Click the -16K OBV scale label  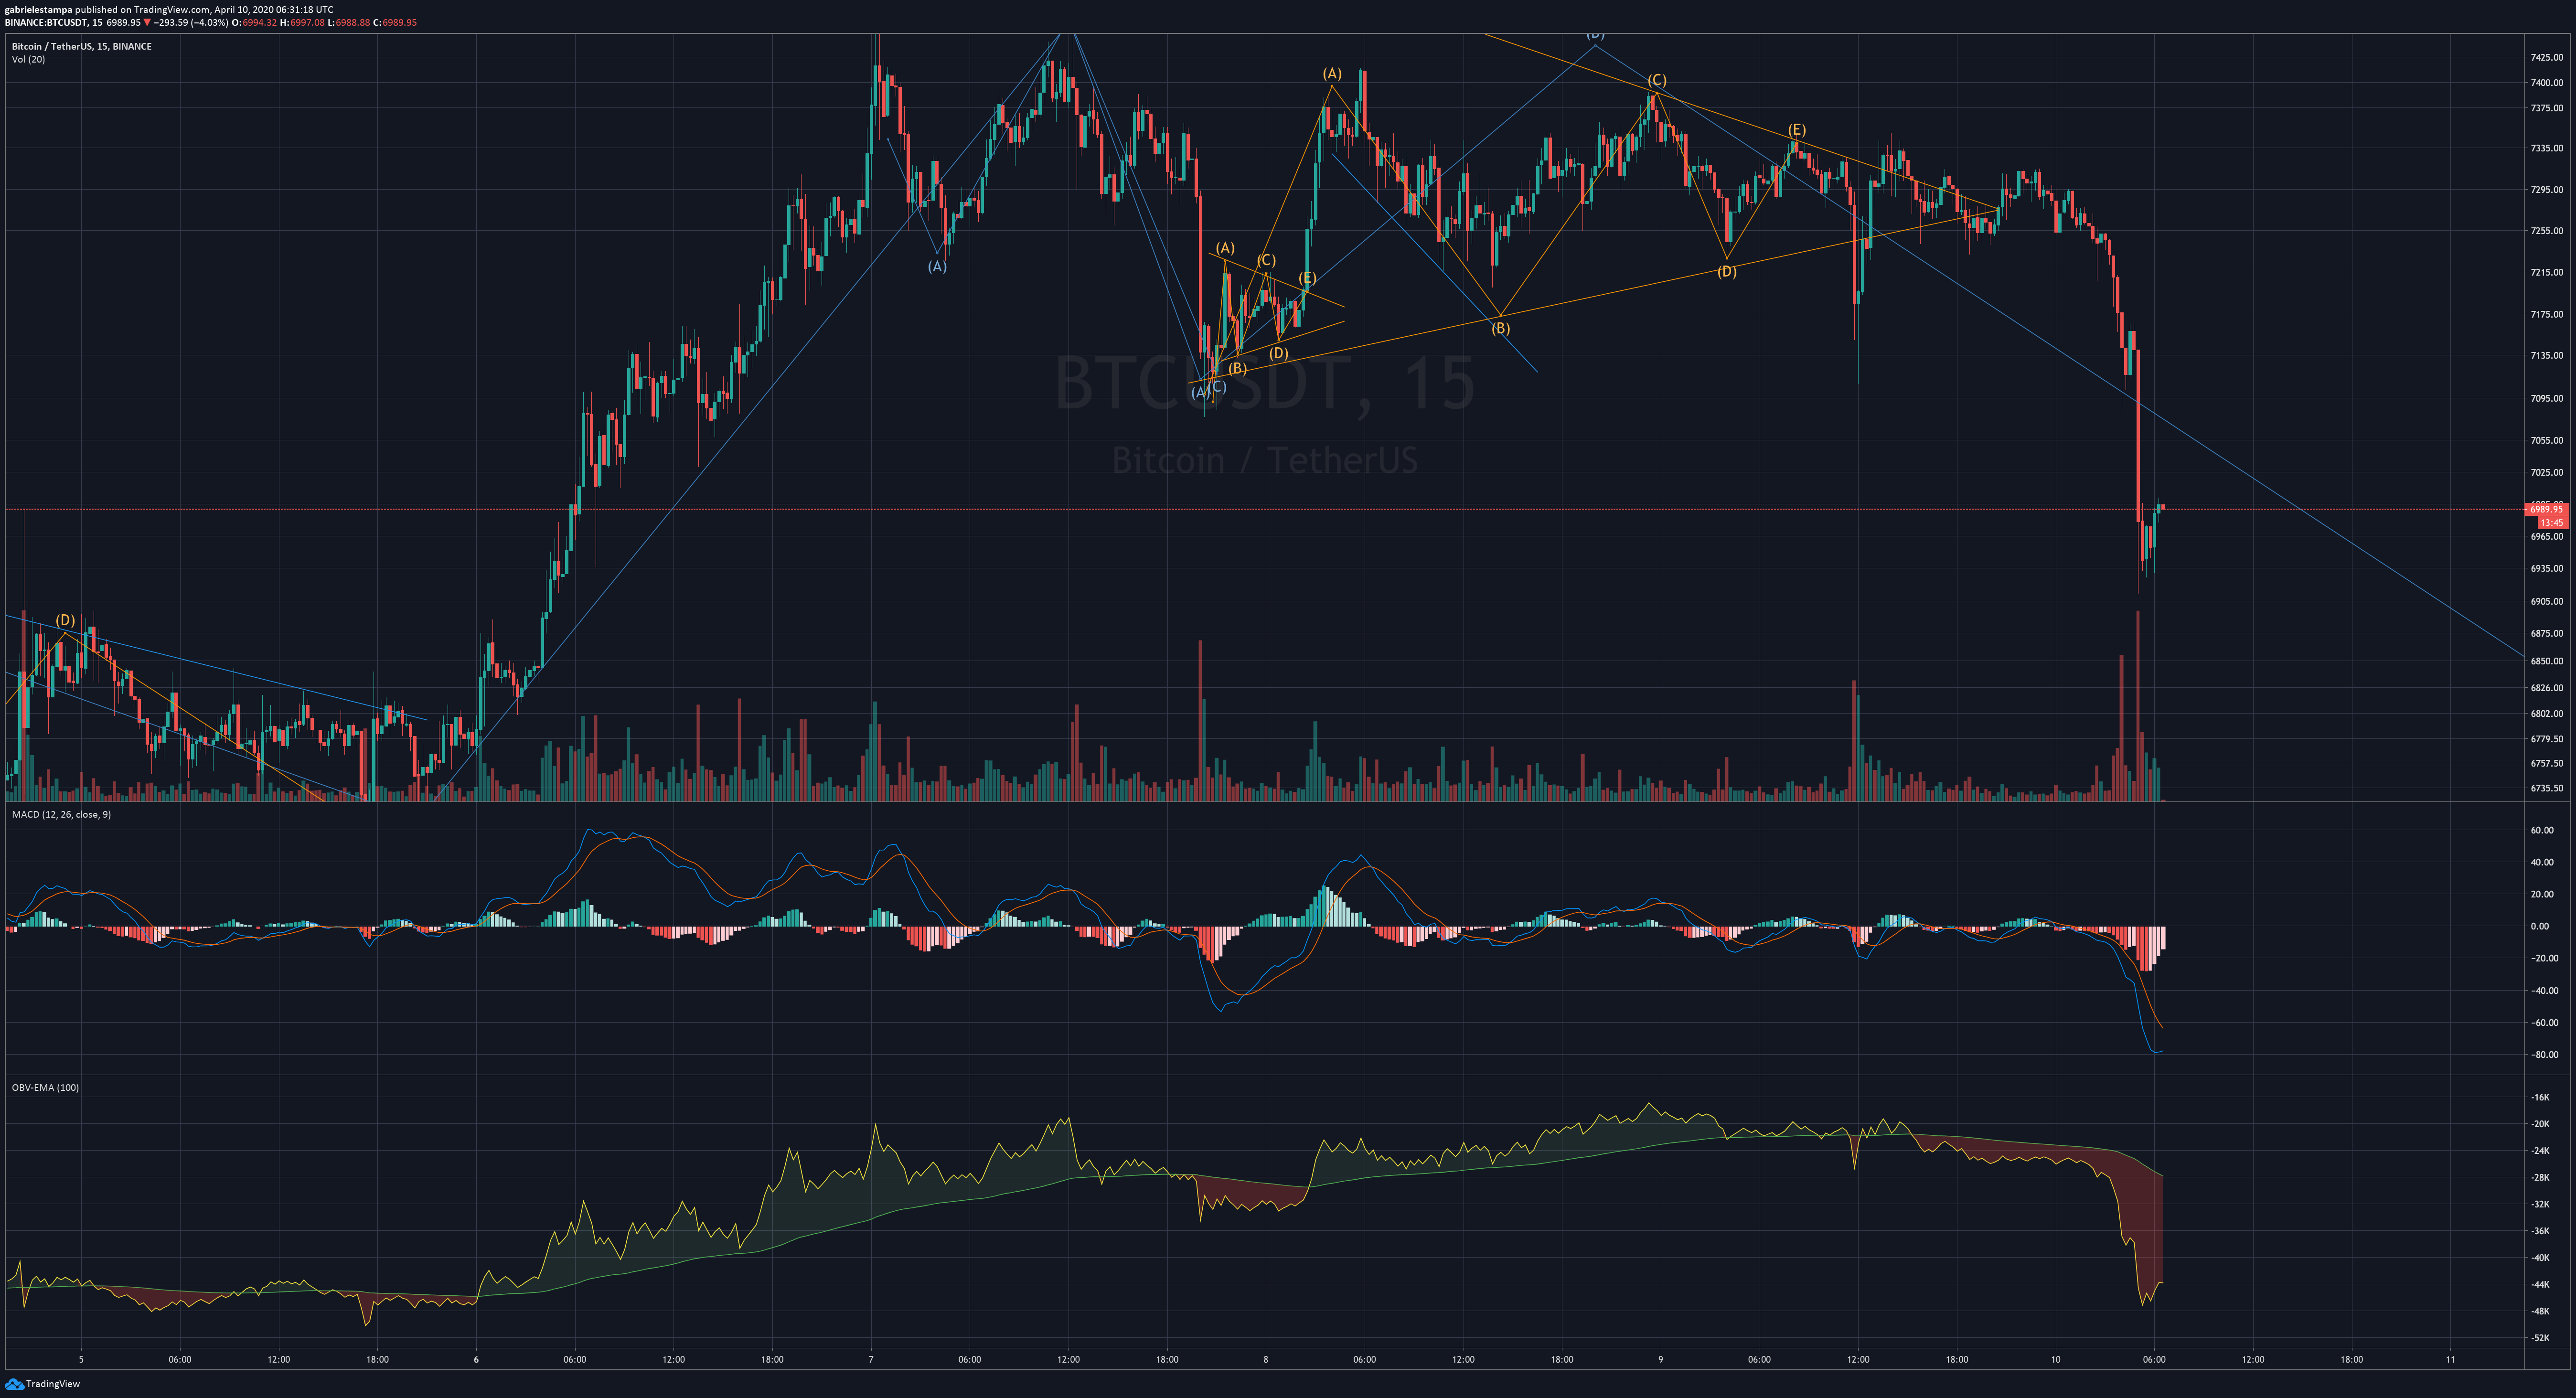2539,1097
